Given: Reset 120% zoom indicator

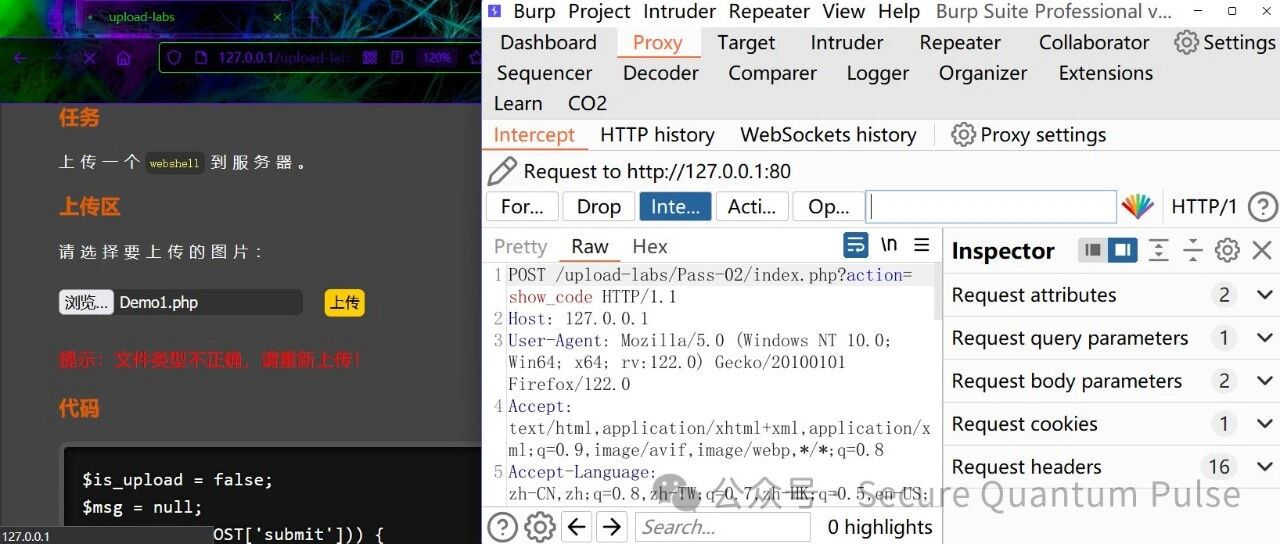Looking at the screenshot, I should [x=437, y=58].
